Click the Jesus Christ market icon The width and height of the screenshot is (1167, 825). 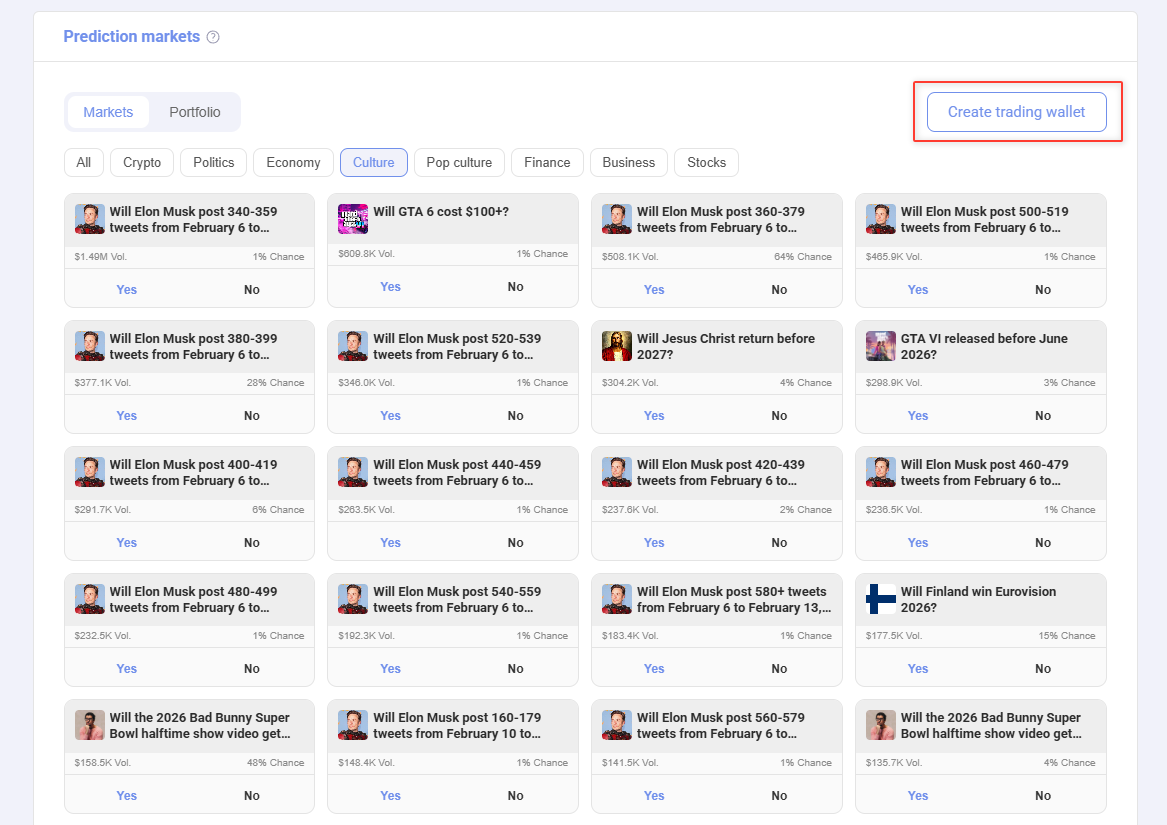click(x=617, y=346)
